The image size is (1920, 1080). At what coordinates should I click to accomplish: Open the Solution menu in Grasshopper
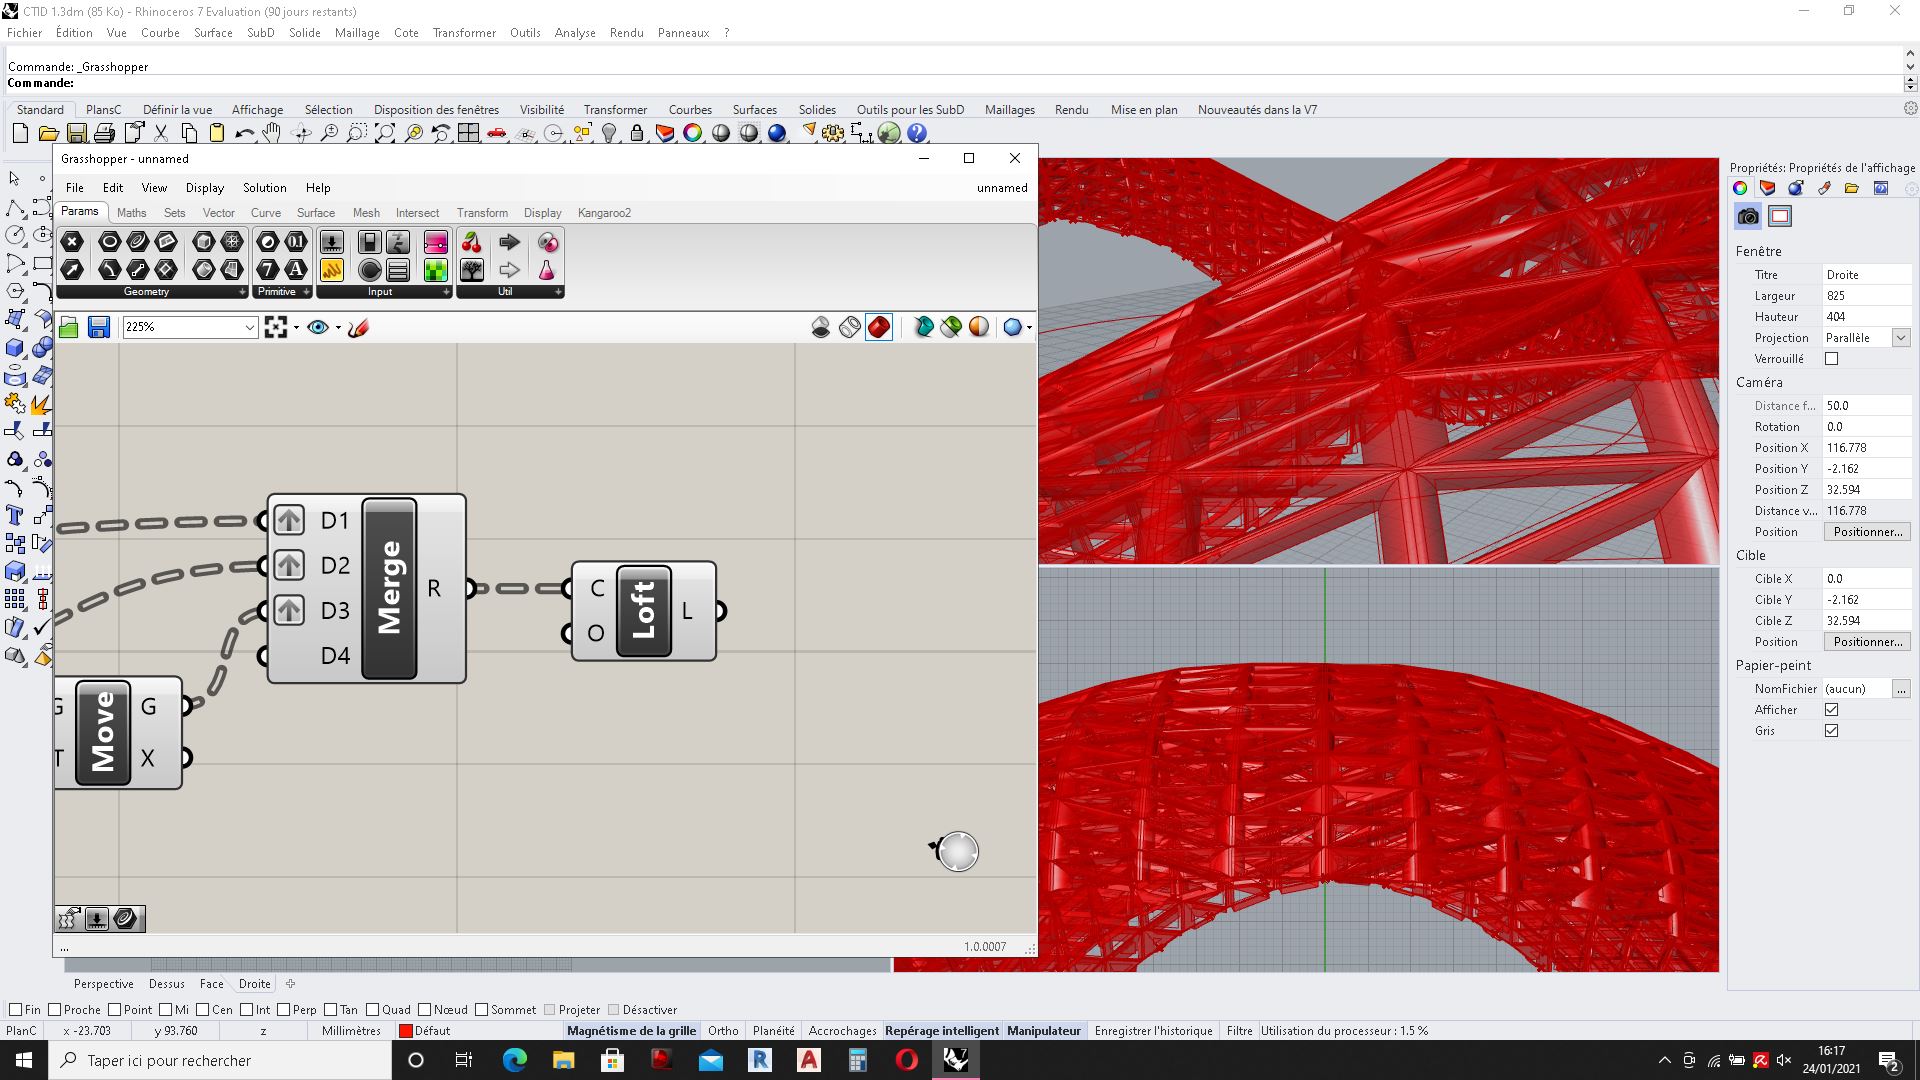click(x=264, y=188)
